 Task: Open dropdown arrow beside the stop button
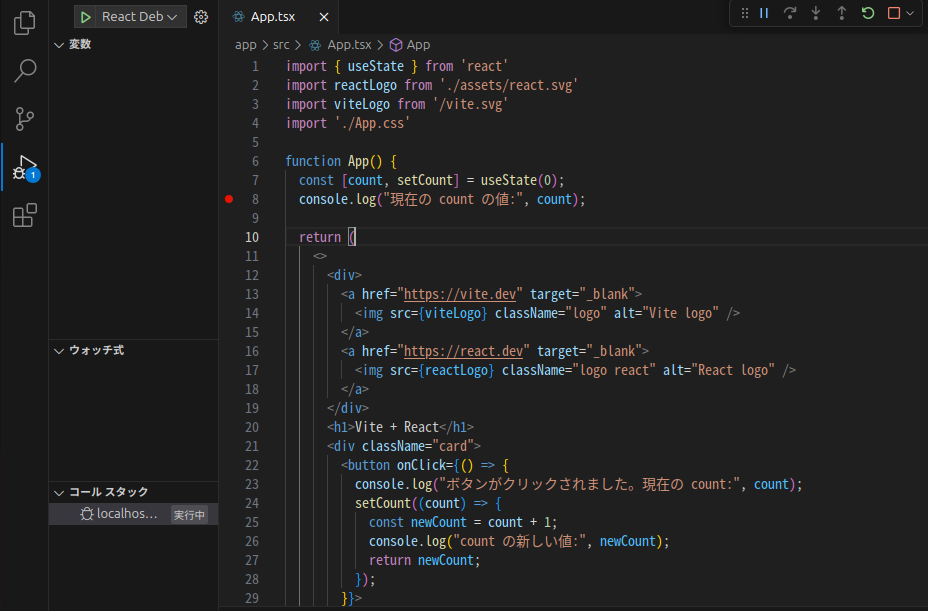click(911, 14)
